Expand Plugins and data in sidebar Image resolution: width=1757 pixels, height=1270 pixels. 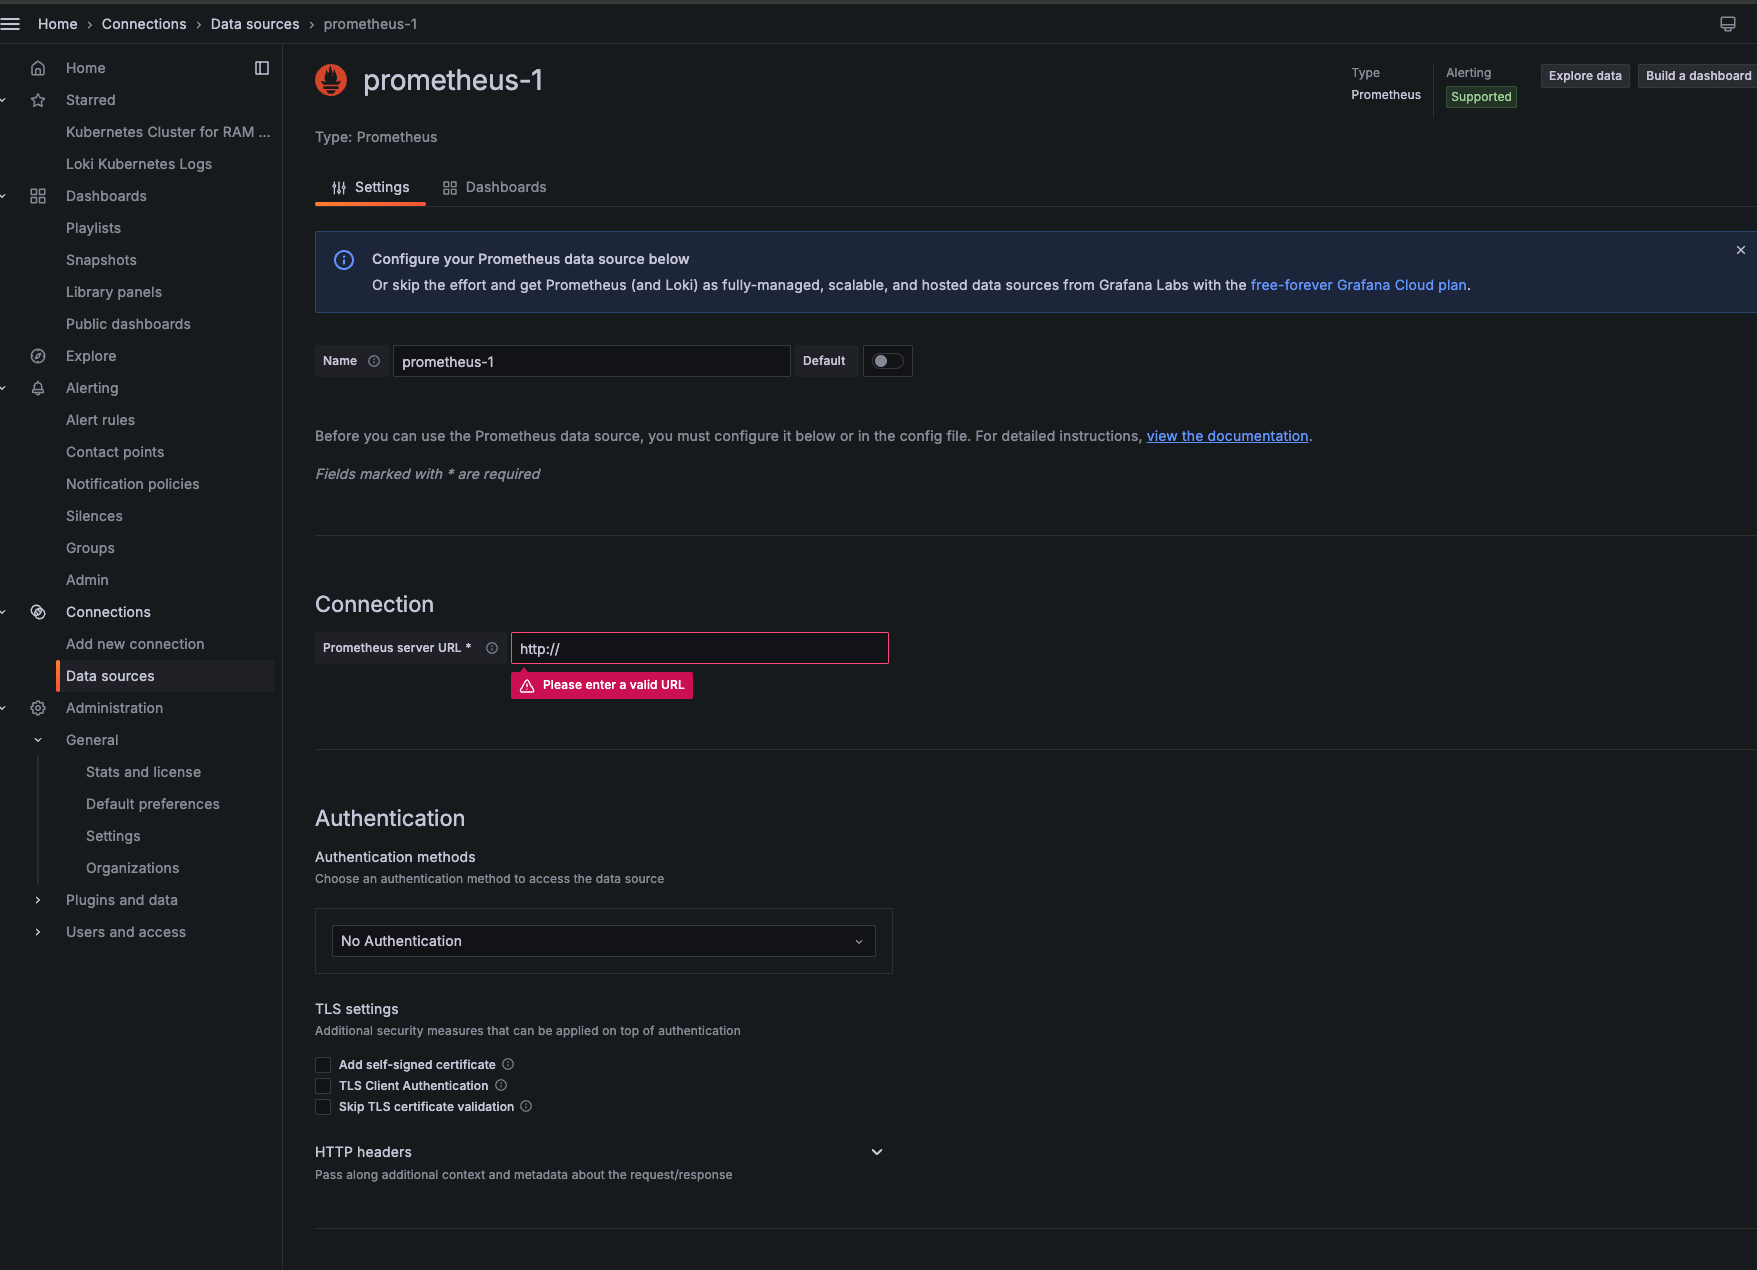(x=38, y=900)
